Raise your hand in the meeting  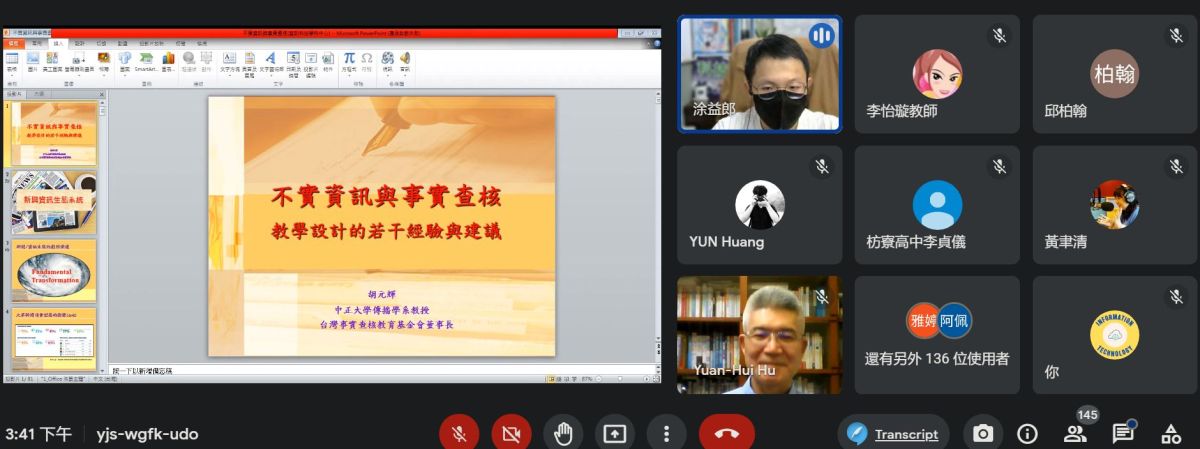563,433
